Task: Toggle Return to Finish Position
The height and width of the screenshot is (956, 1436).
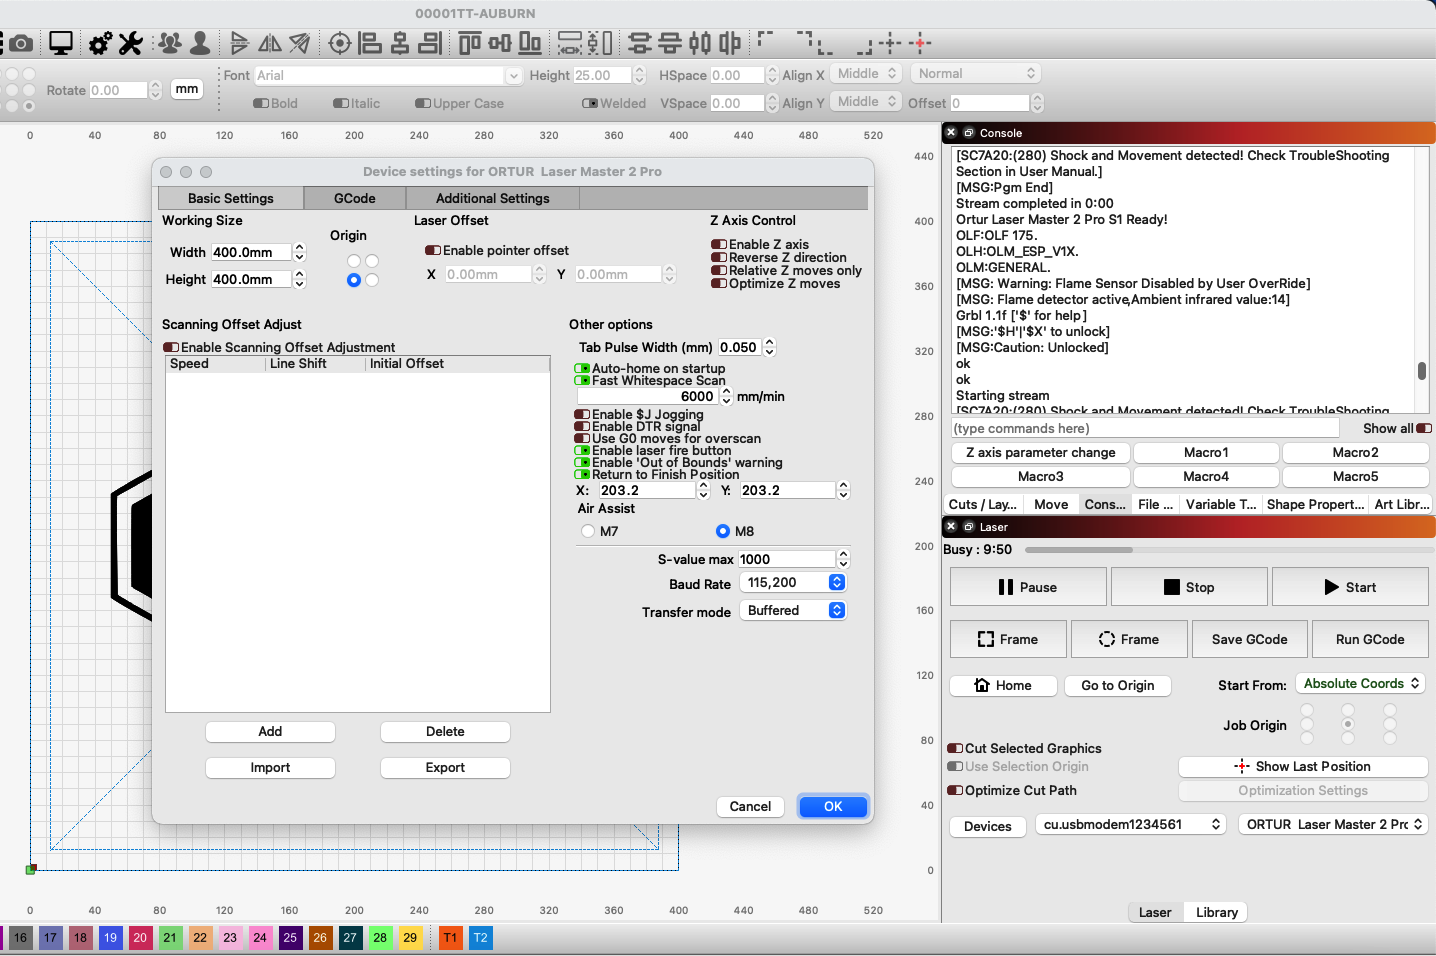Action: (x=582, y=474)
